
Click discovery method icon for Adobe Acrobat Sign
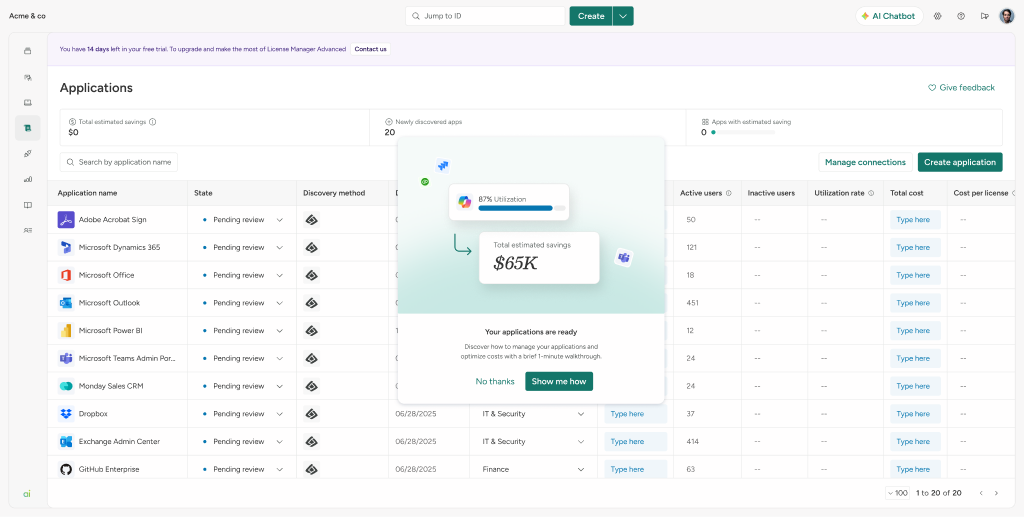[x=312, y=220]
